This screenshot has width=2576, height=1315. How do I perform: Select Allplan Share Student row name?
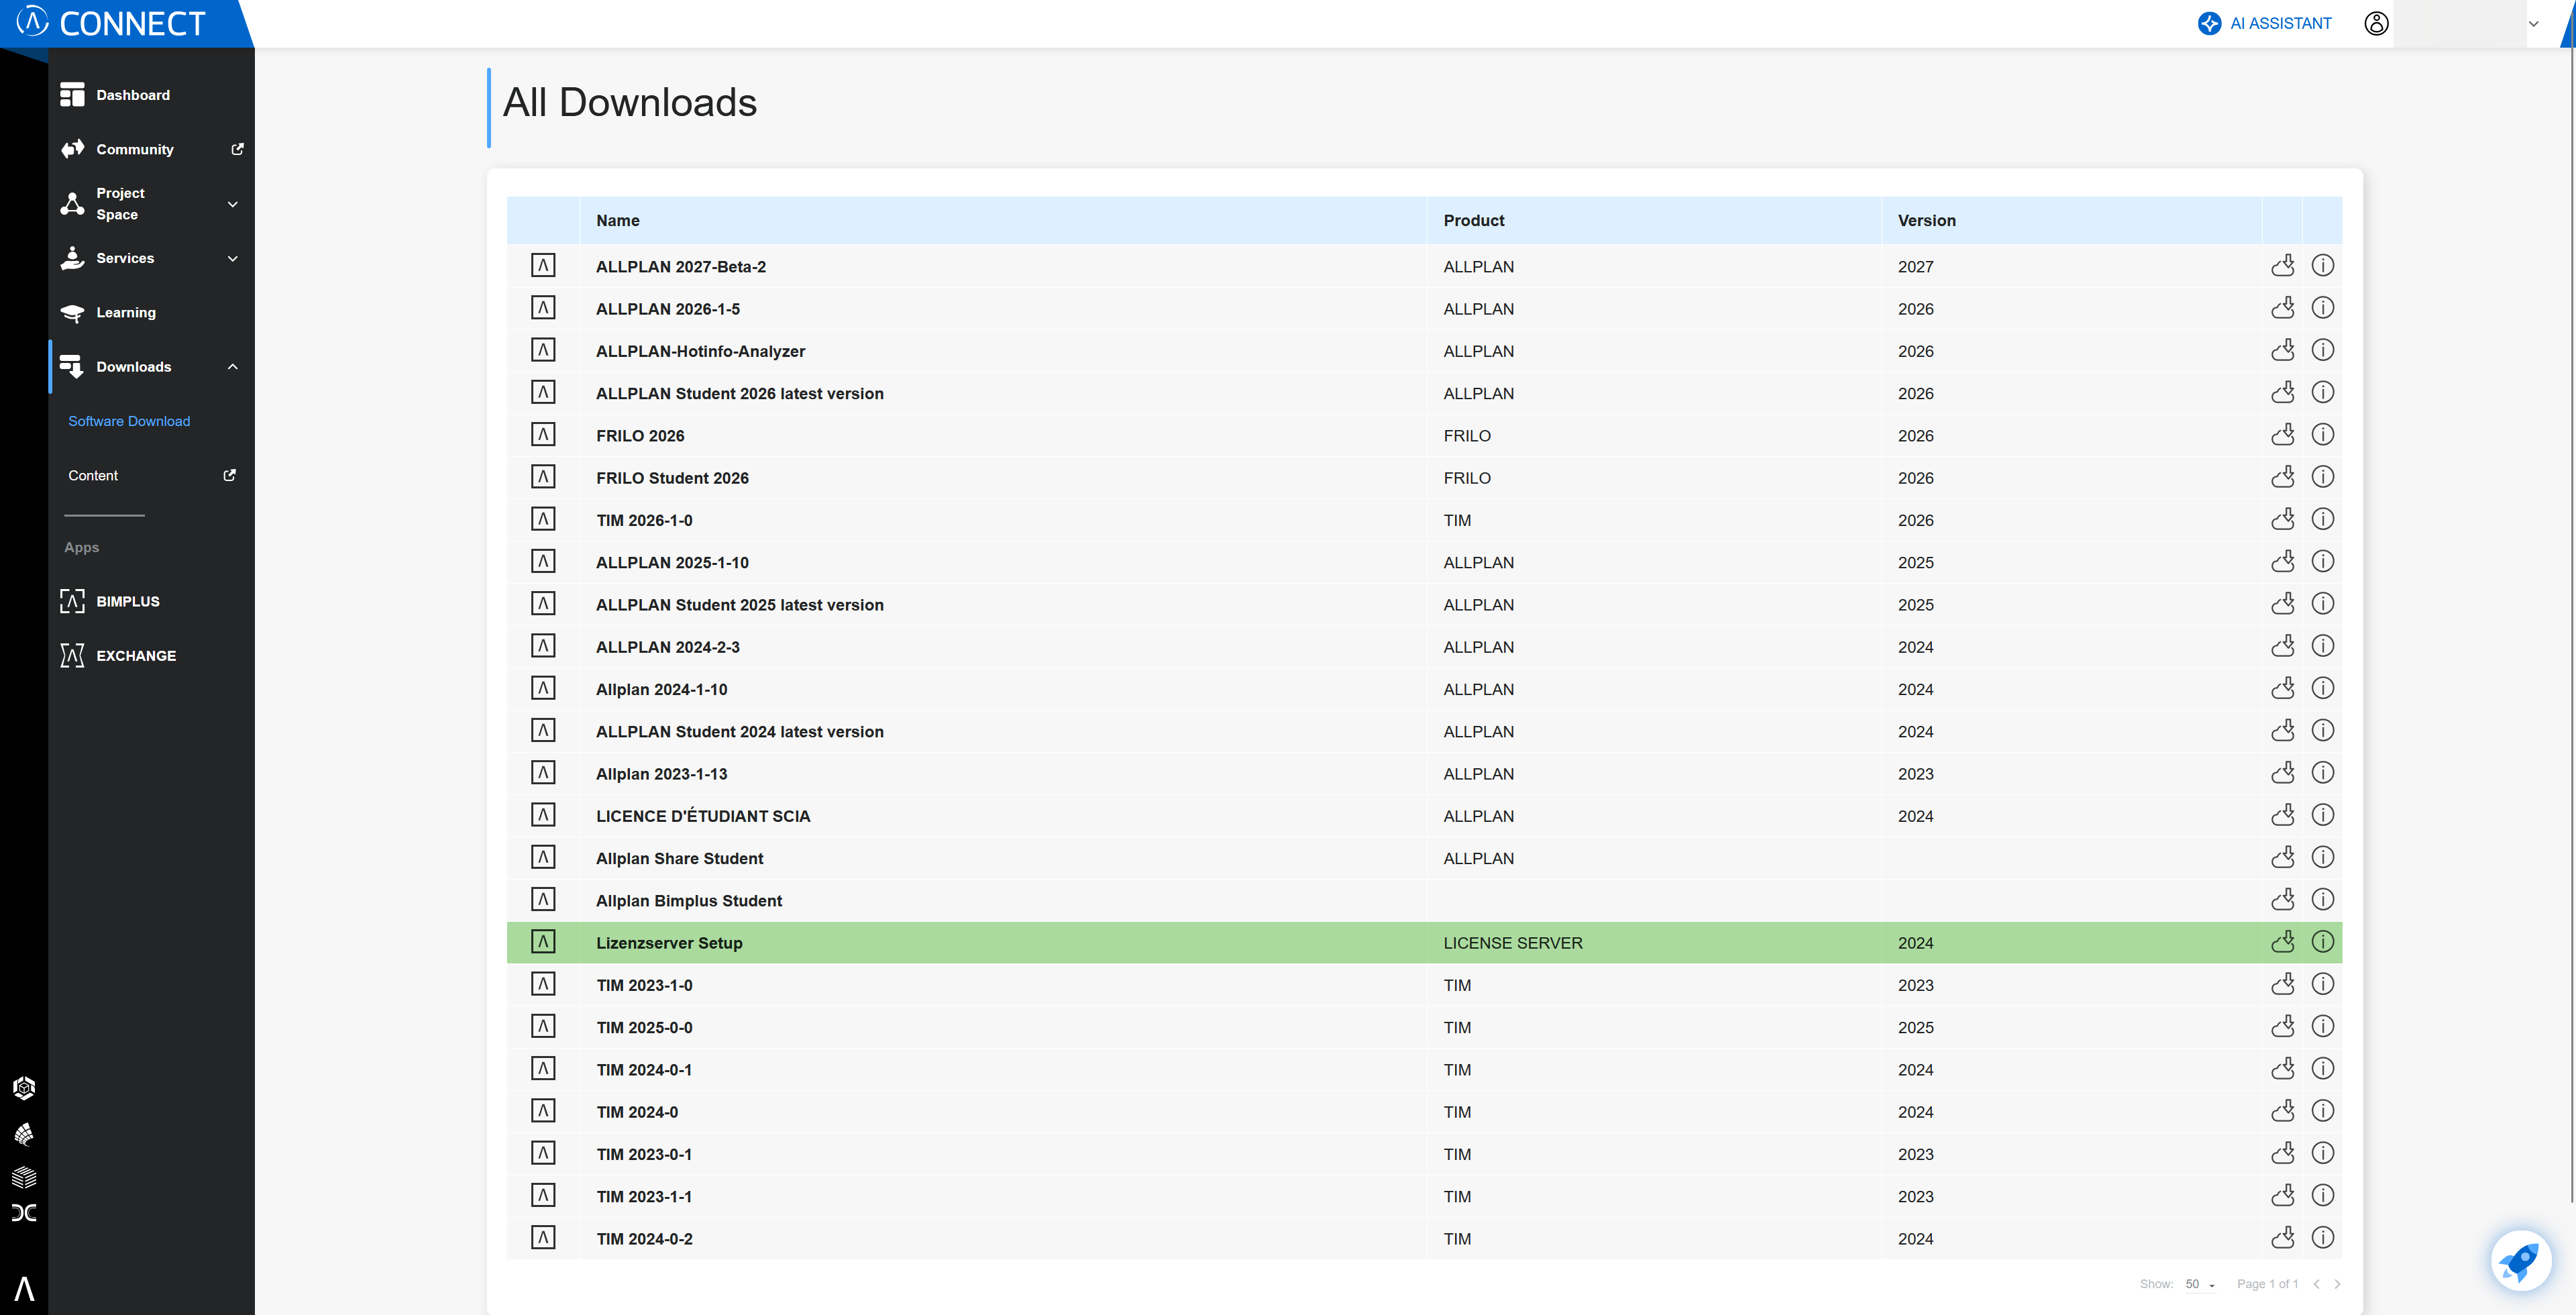pyautogui.click(x=680, y=858)
